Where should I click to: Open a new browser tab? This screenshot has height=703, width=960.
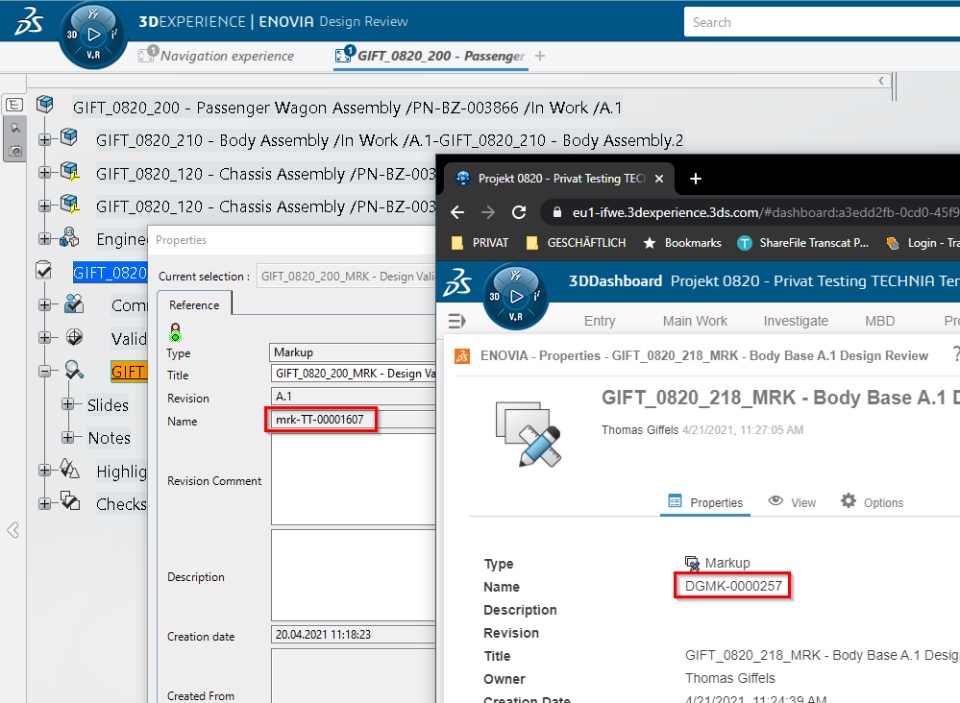click(x=696, y=179)
